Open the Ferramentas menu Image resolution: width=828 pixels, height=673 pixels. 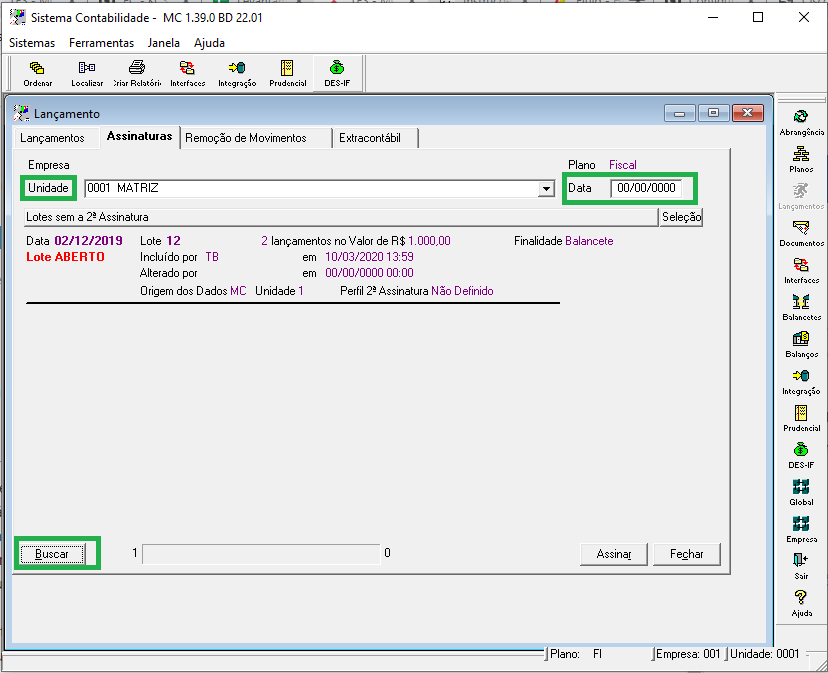pyautogui.click(x=101, y=43)
